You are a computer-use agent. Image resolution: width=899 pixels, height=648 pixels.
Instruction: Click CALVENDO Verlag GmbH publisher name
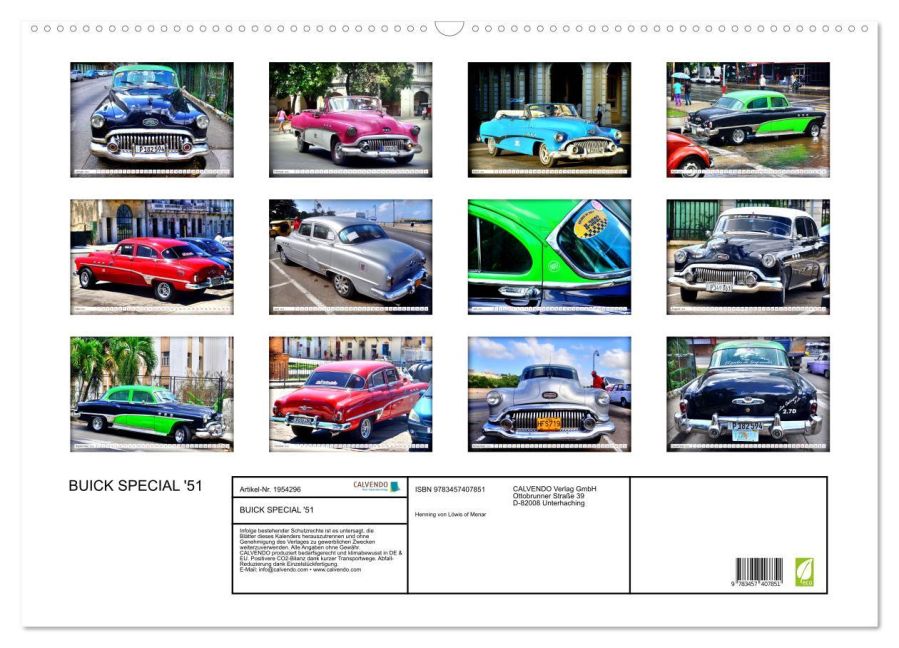point(554,489)
